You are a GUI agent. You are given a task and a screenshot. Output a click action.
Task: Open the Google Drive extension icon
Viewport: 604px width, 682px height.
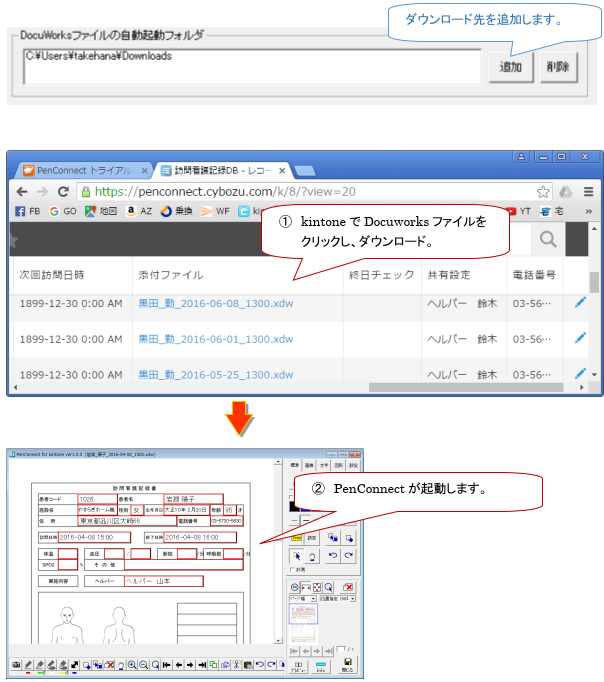pos(565,192)
